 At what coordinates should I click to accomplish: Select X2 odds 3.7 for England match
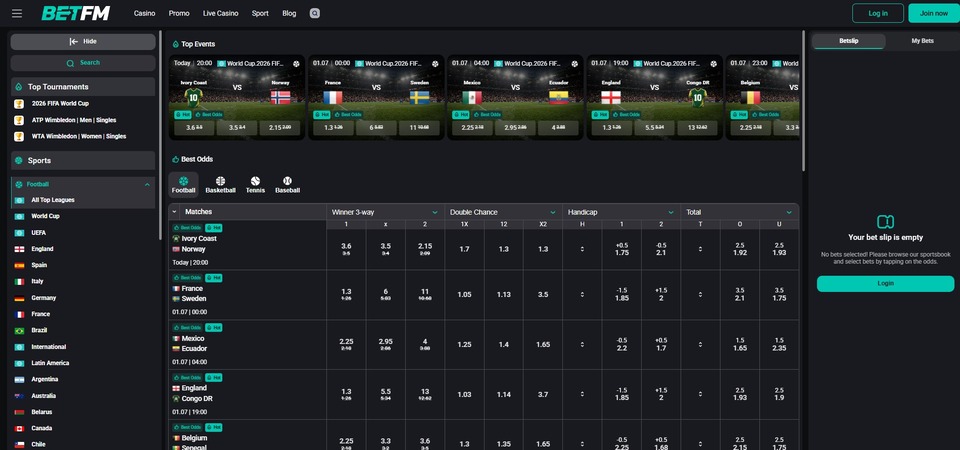[x=542, y=394]
